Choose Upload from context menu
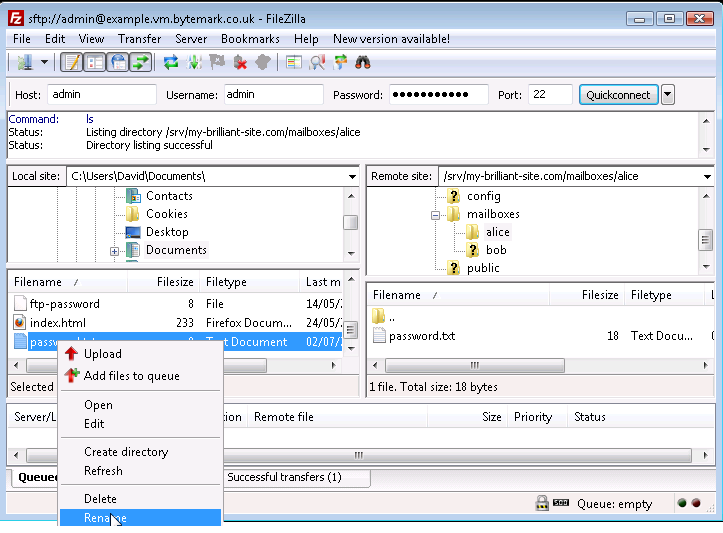Viewport: 723px width, 533px height. (x=140, y=354)
